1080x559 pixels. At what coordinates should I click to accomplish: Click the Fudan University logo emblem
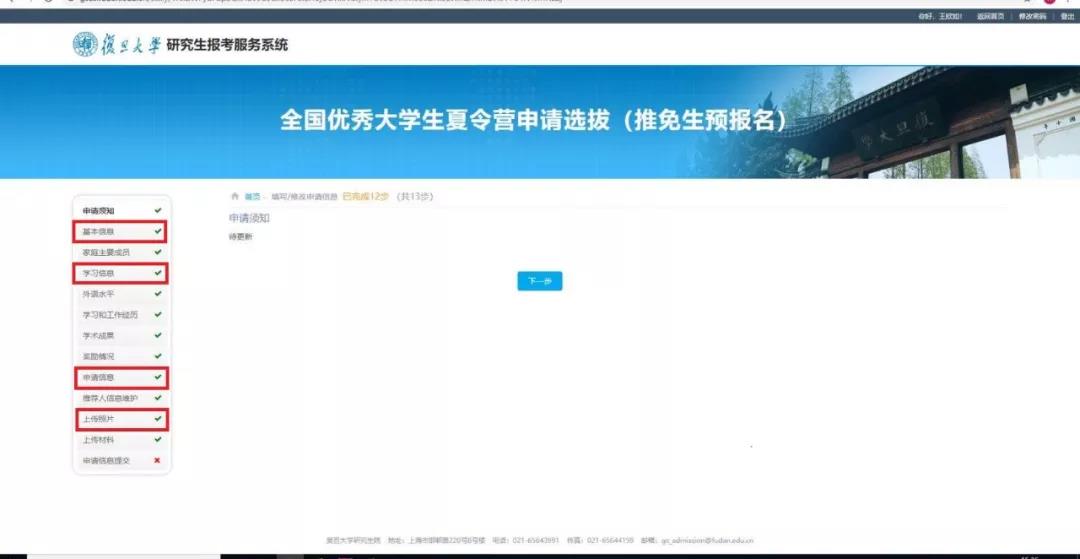[x=85, y=45]
